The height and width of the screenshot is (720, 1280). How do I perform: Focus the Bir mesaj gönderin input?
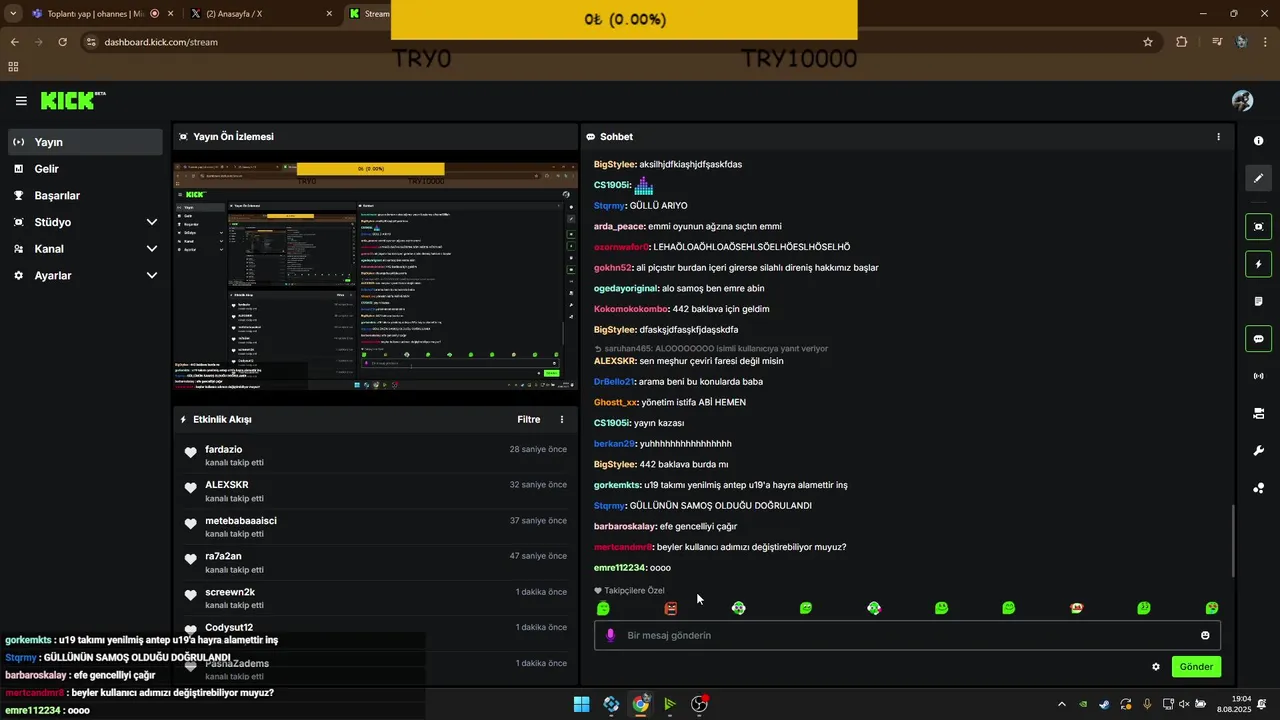point(907,635)
